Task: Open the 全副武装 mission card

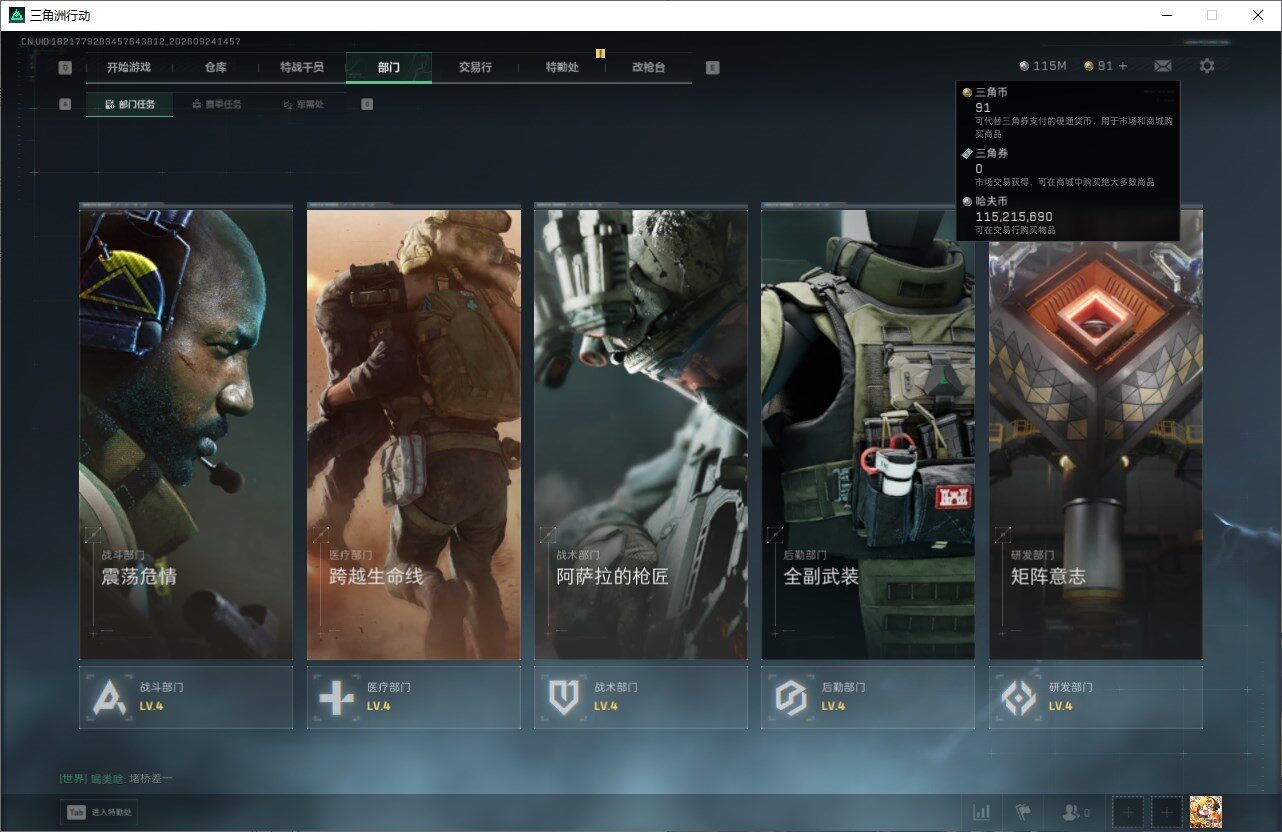Action: (x=868, y=433)
